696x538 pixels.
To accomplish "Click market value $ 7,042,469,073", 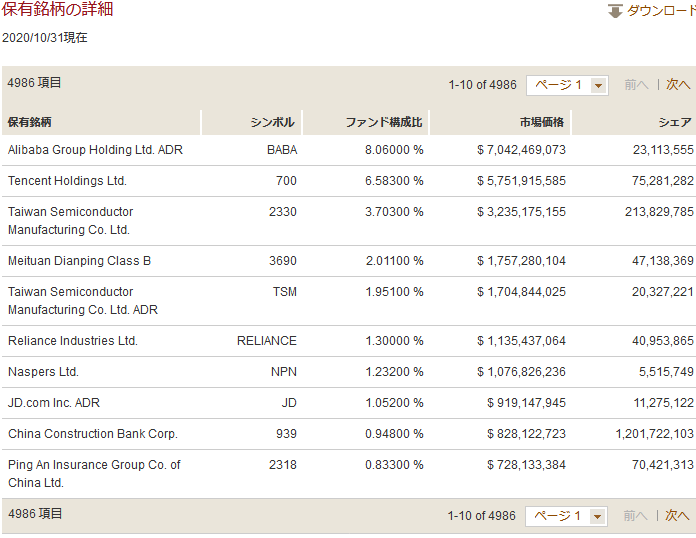I will point(522,150).
